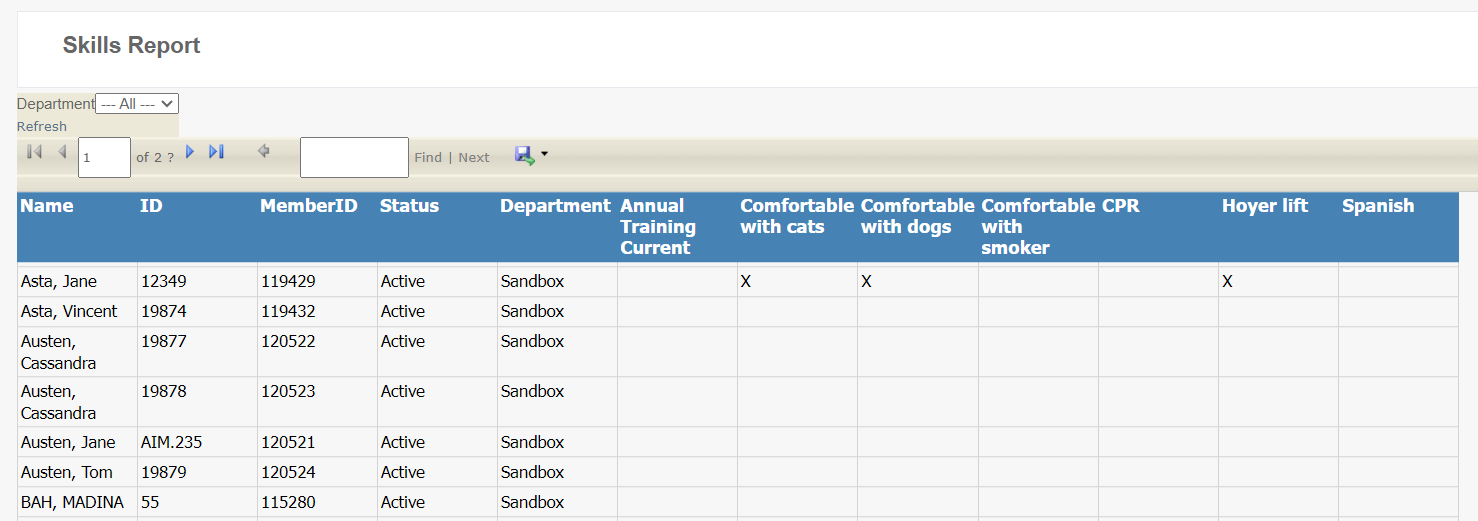Go to first page of report

[34, 151]
